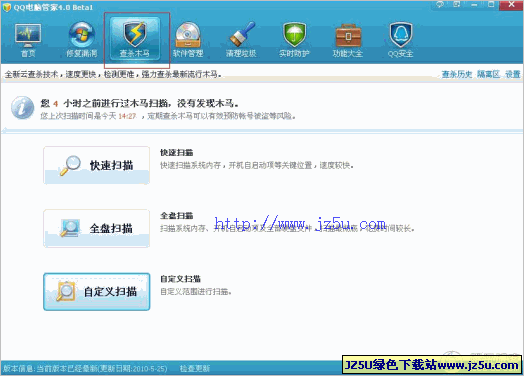524x376 pixels.
Task: Start 自定义扫描 custom scan button
Action: tap(97, 291)
